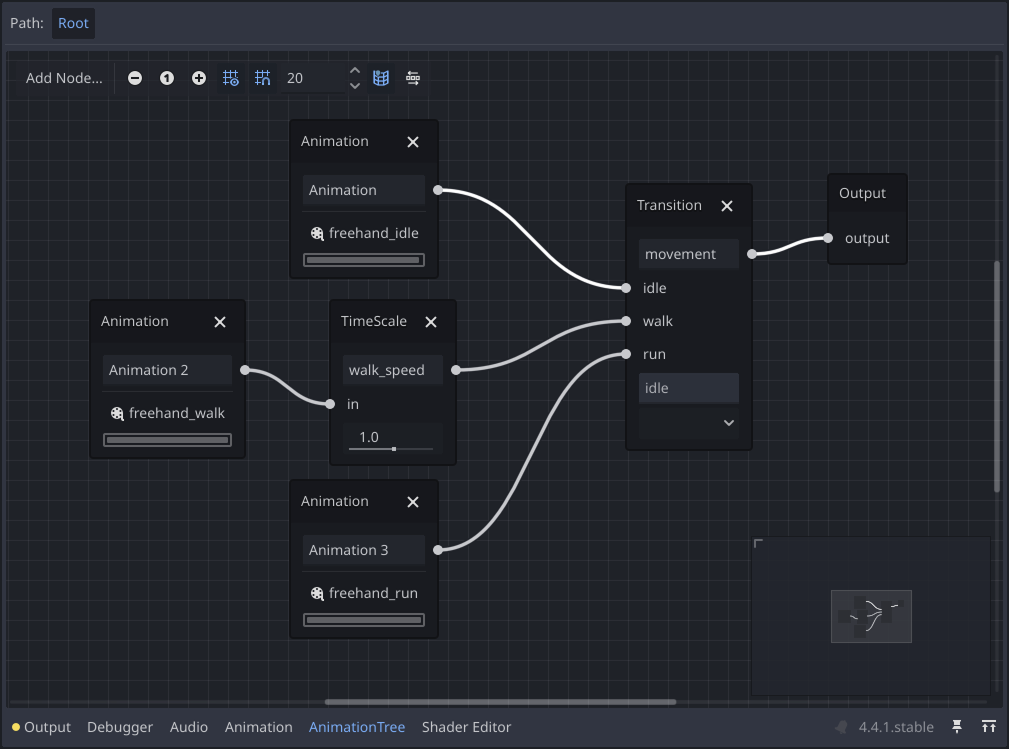1009x749 pixels.
Task: Click the minimap resize corner handle
Action: (758, 544)
